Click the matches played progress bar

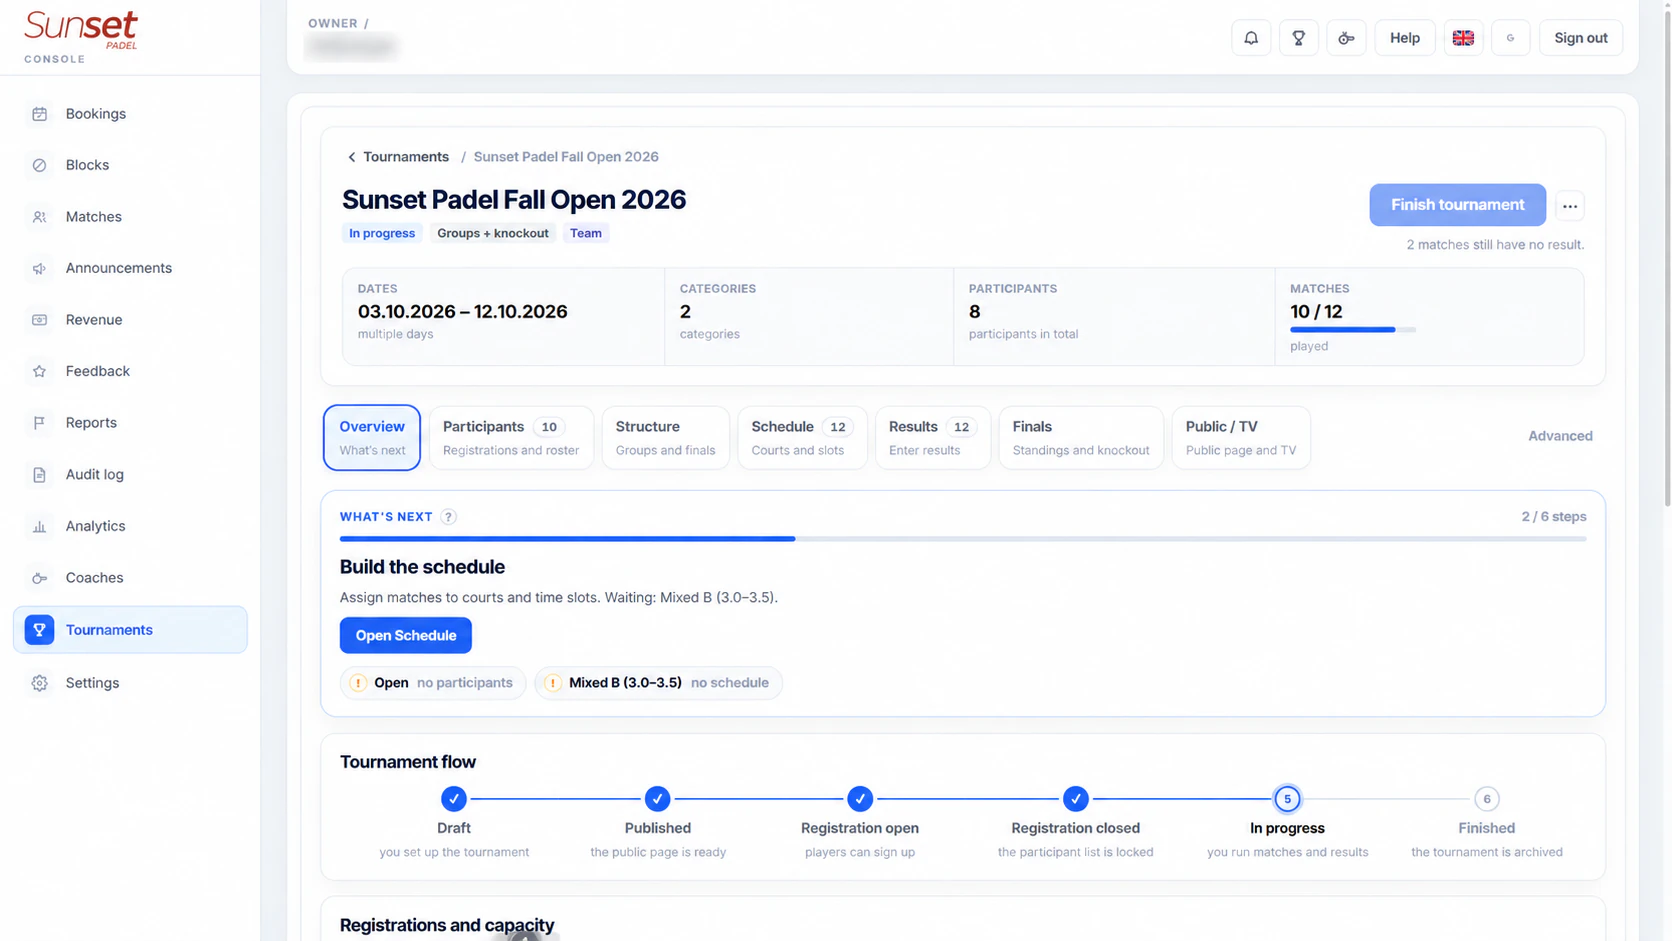1353,329
